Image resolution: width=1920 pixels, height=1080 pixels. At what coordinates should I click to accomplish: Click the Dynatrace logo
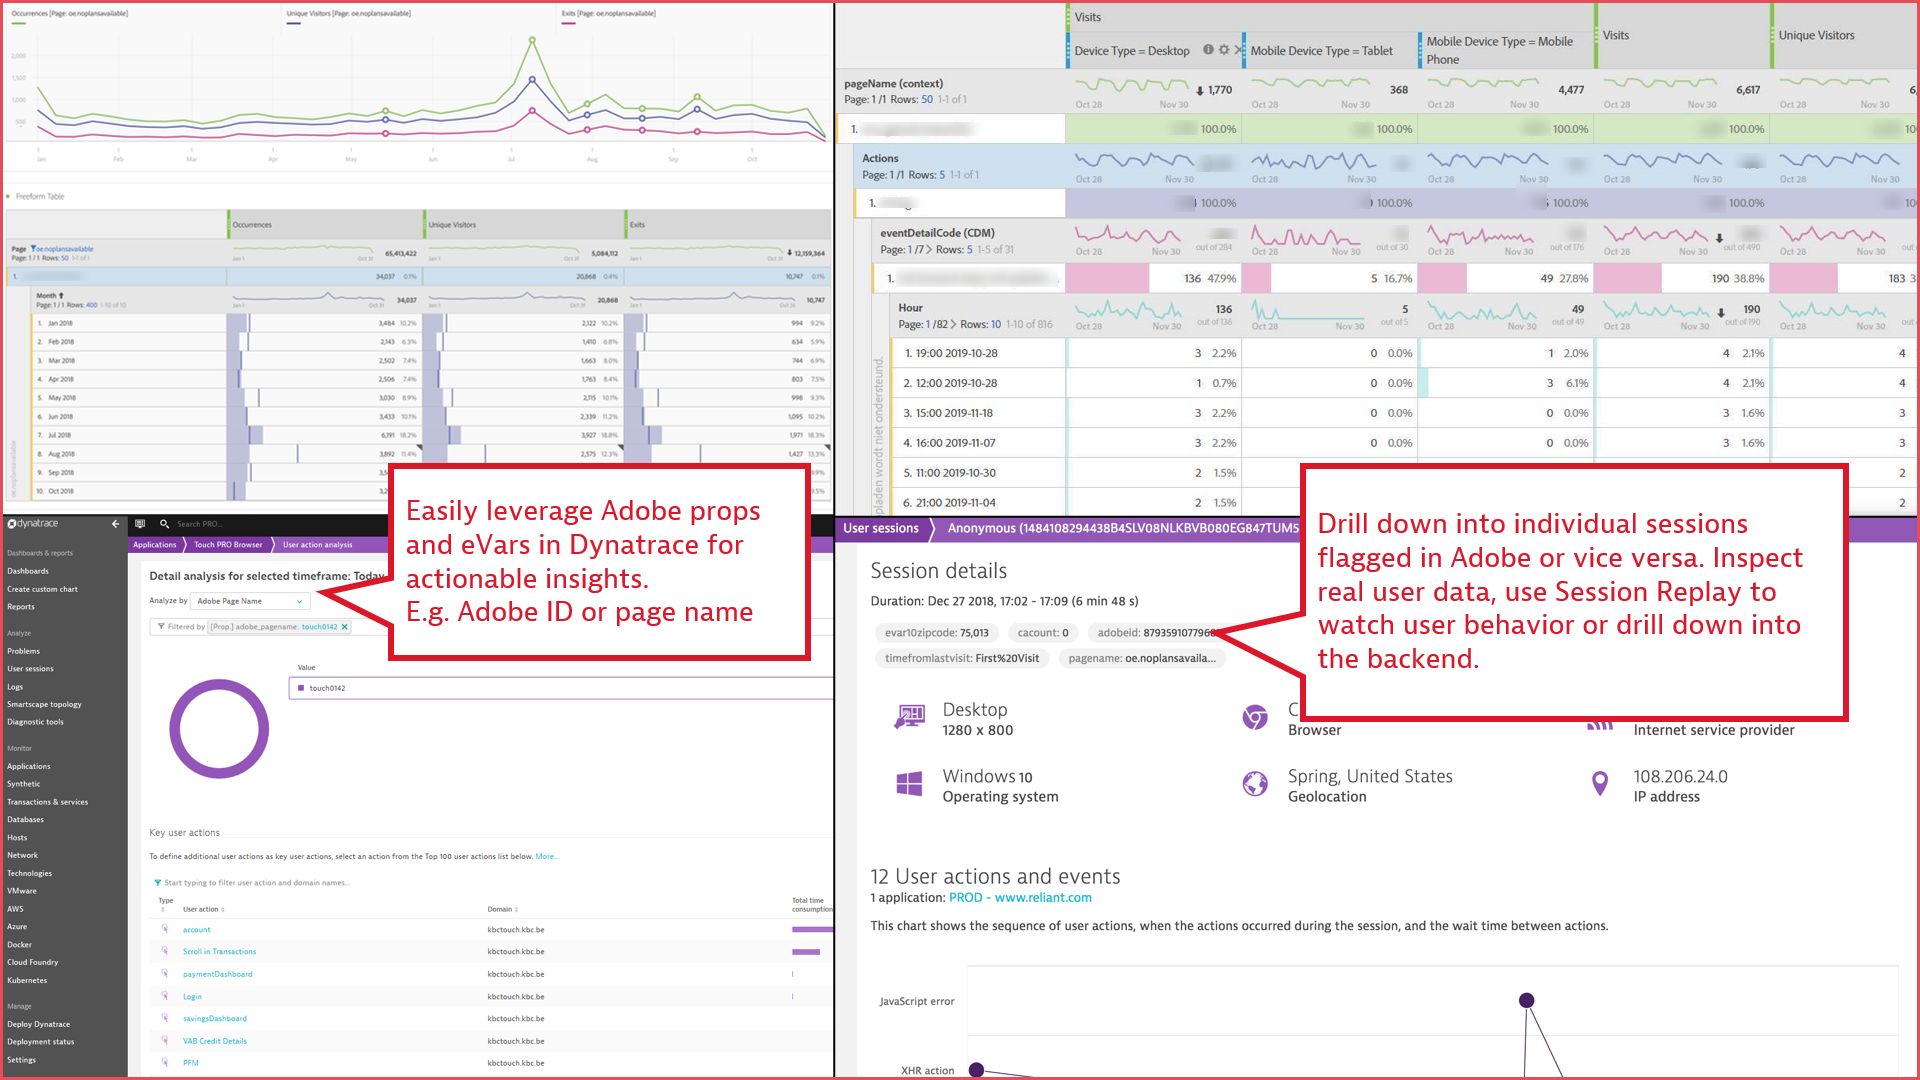33,524
